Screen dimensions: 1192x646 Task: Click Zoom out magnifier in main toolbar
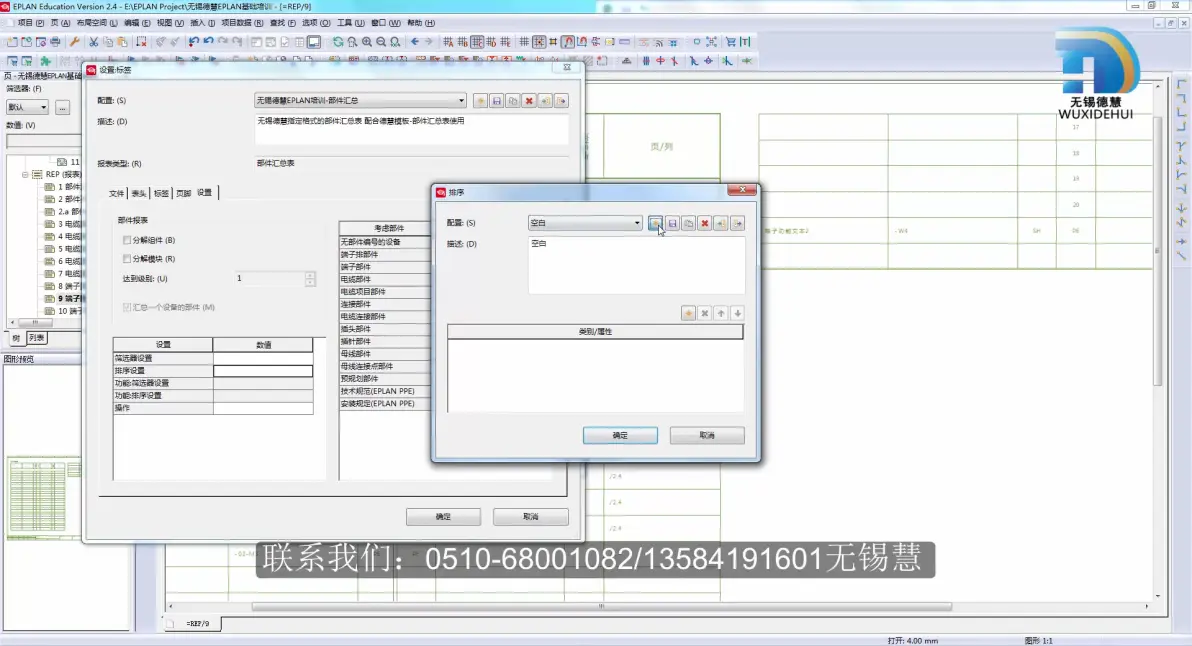[x=381, y=42]
